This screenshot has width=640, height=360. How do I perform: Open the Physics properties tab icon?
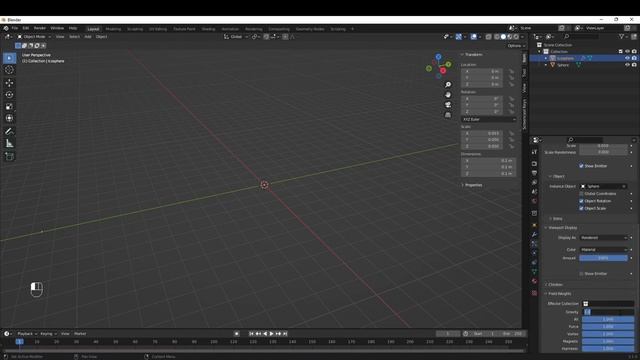[x=534, y=253]
